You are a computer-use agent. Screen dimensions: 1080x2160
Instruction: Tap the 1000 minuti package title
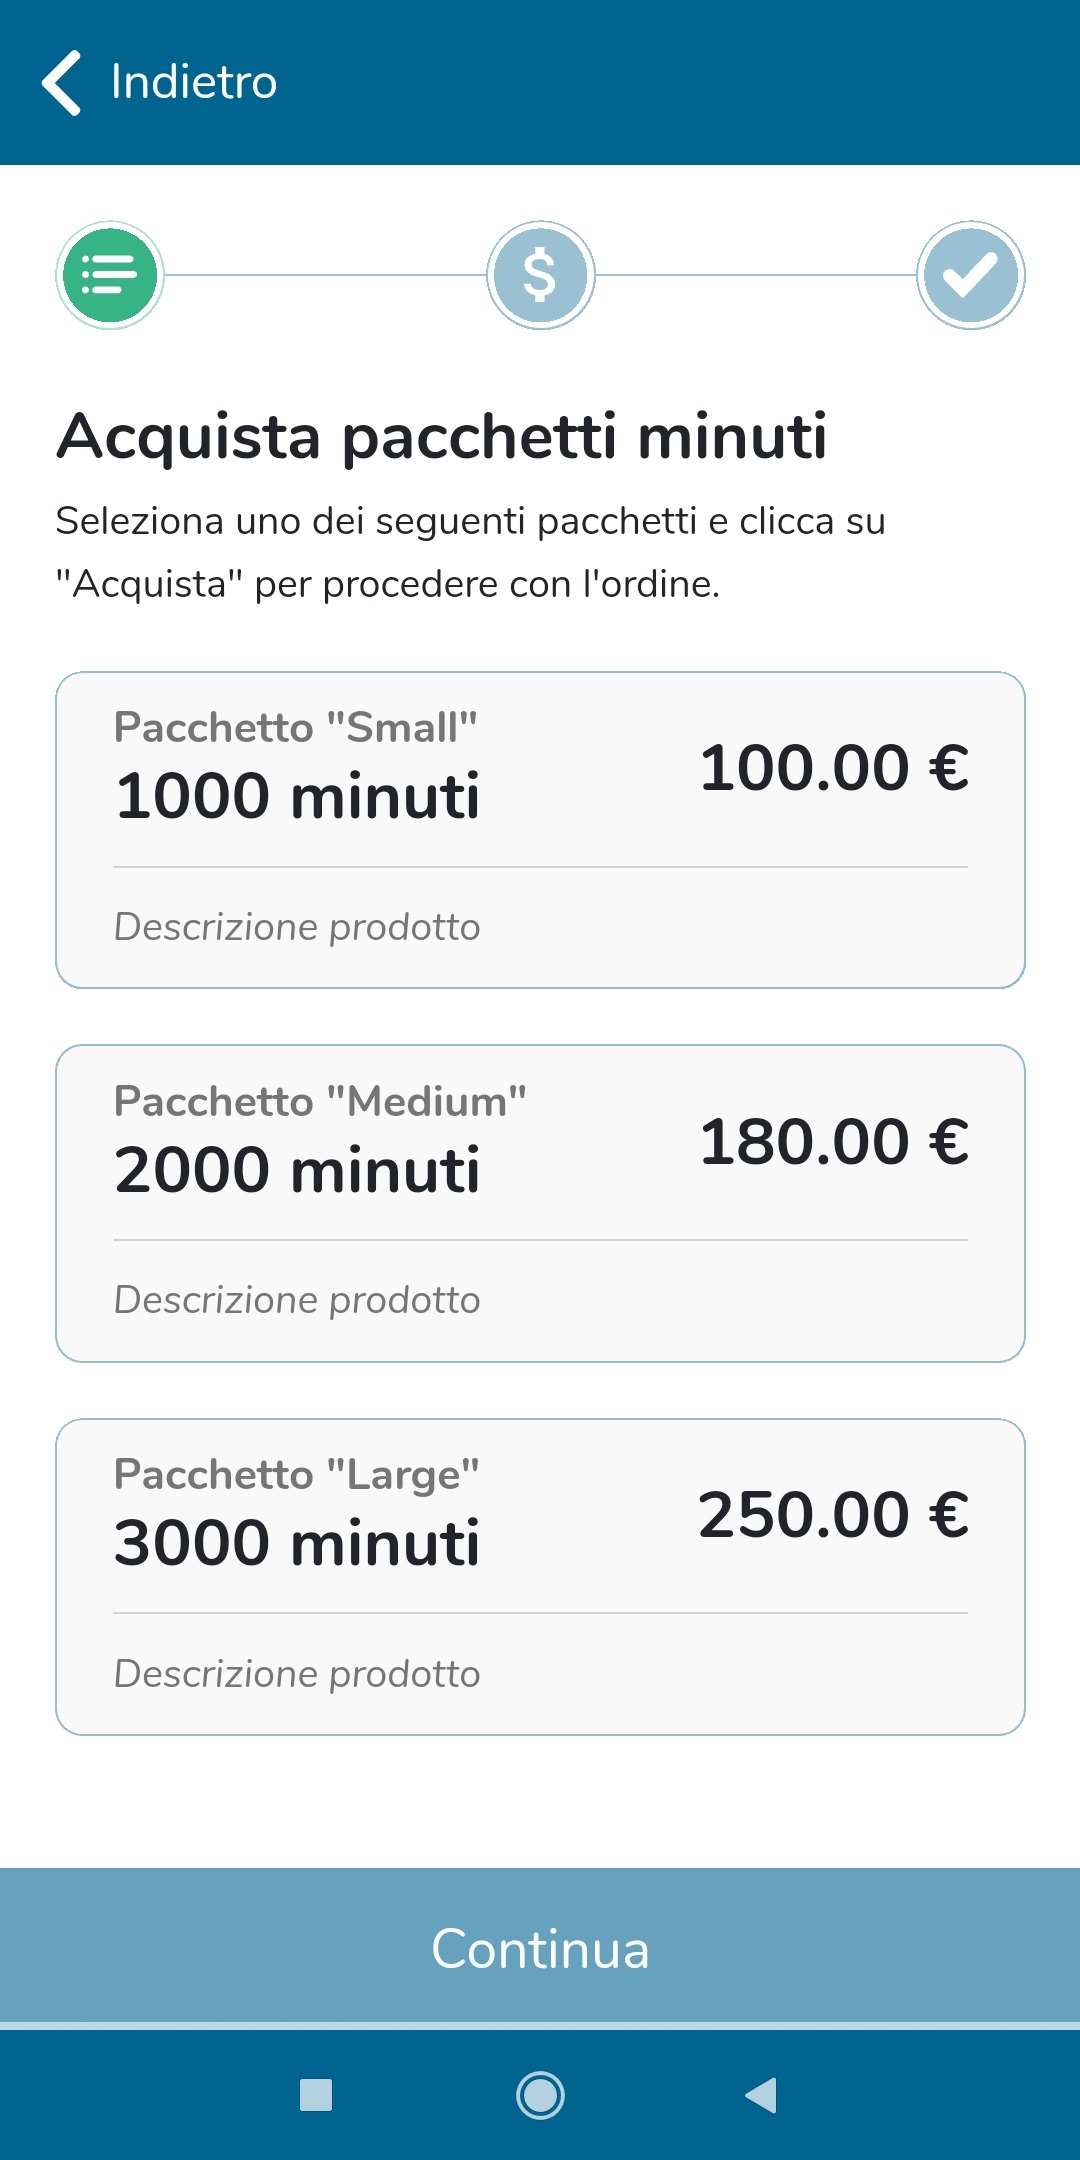(x=297, y=796)
